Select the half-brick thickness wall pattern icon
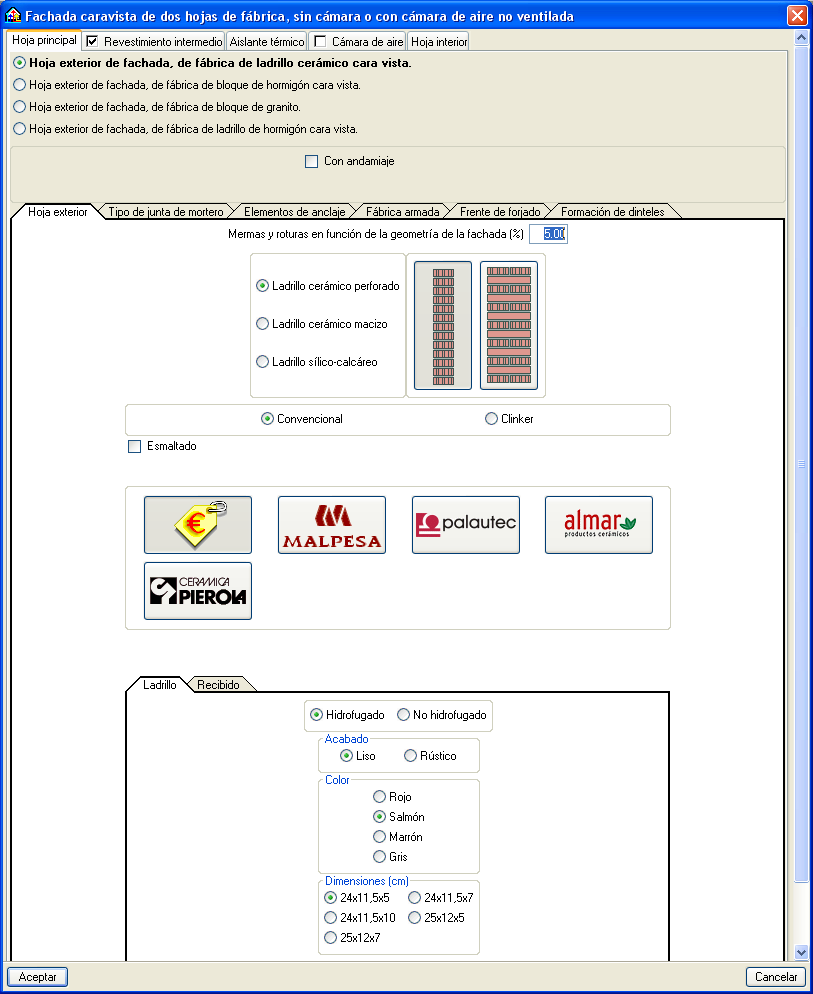 (x=443, y=325)
